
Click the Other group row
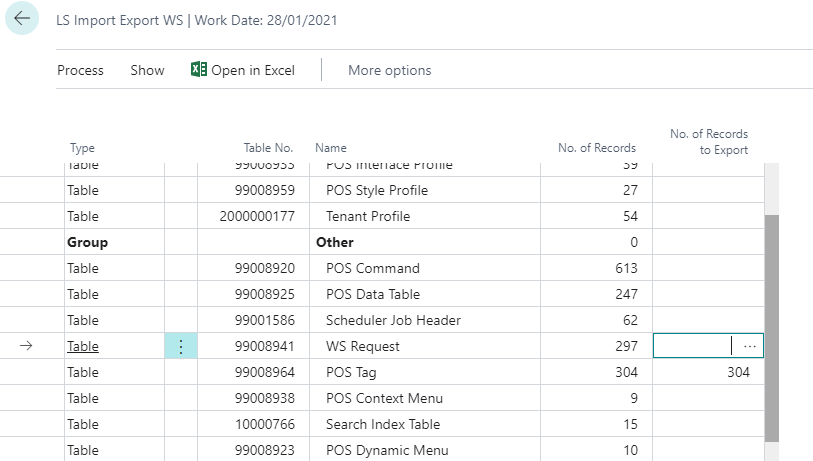pos(335,242)
